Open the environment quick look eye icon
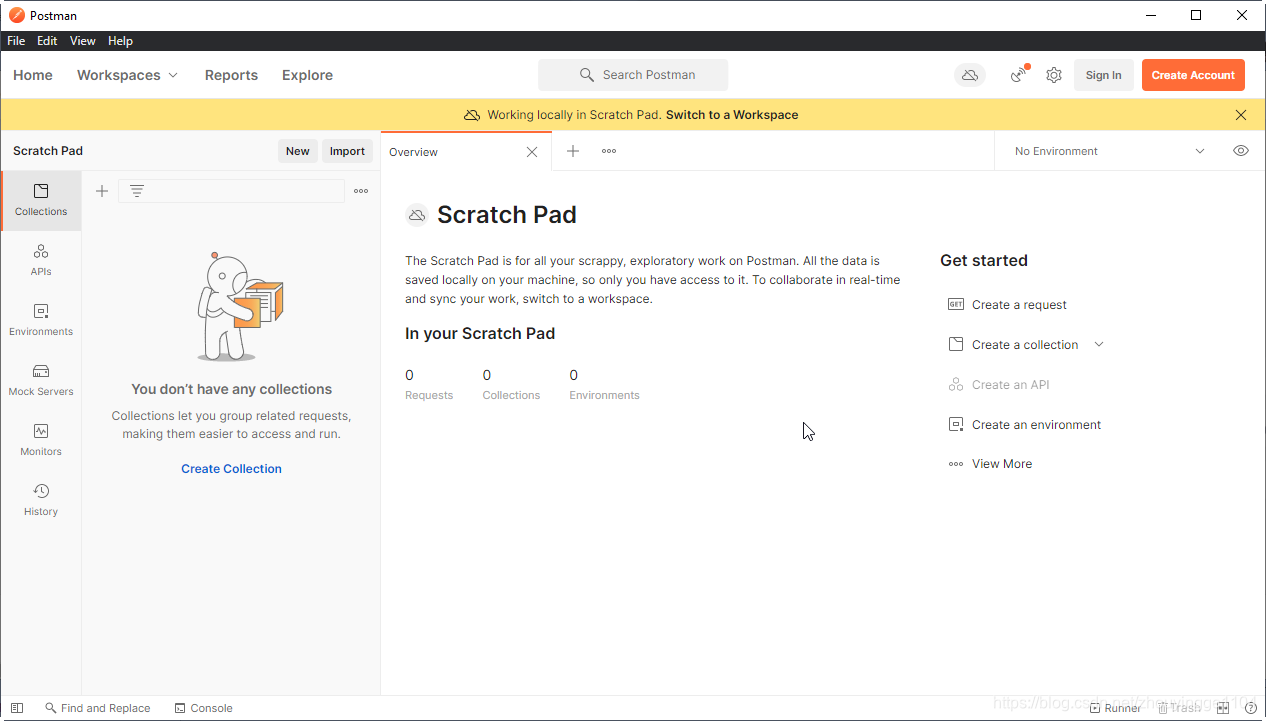 (1240, 150)
